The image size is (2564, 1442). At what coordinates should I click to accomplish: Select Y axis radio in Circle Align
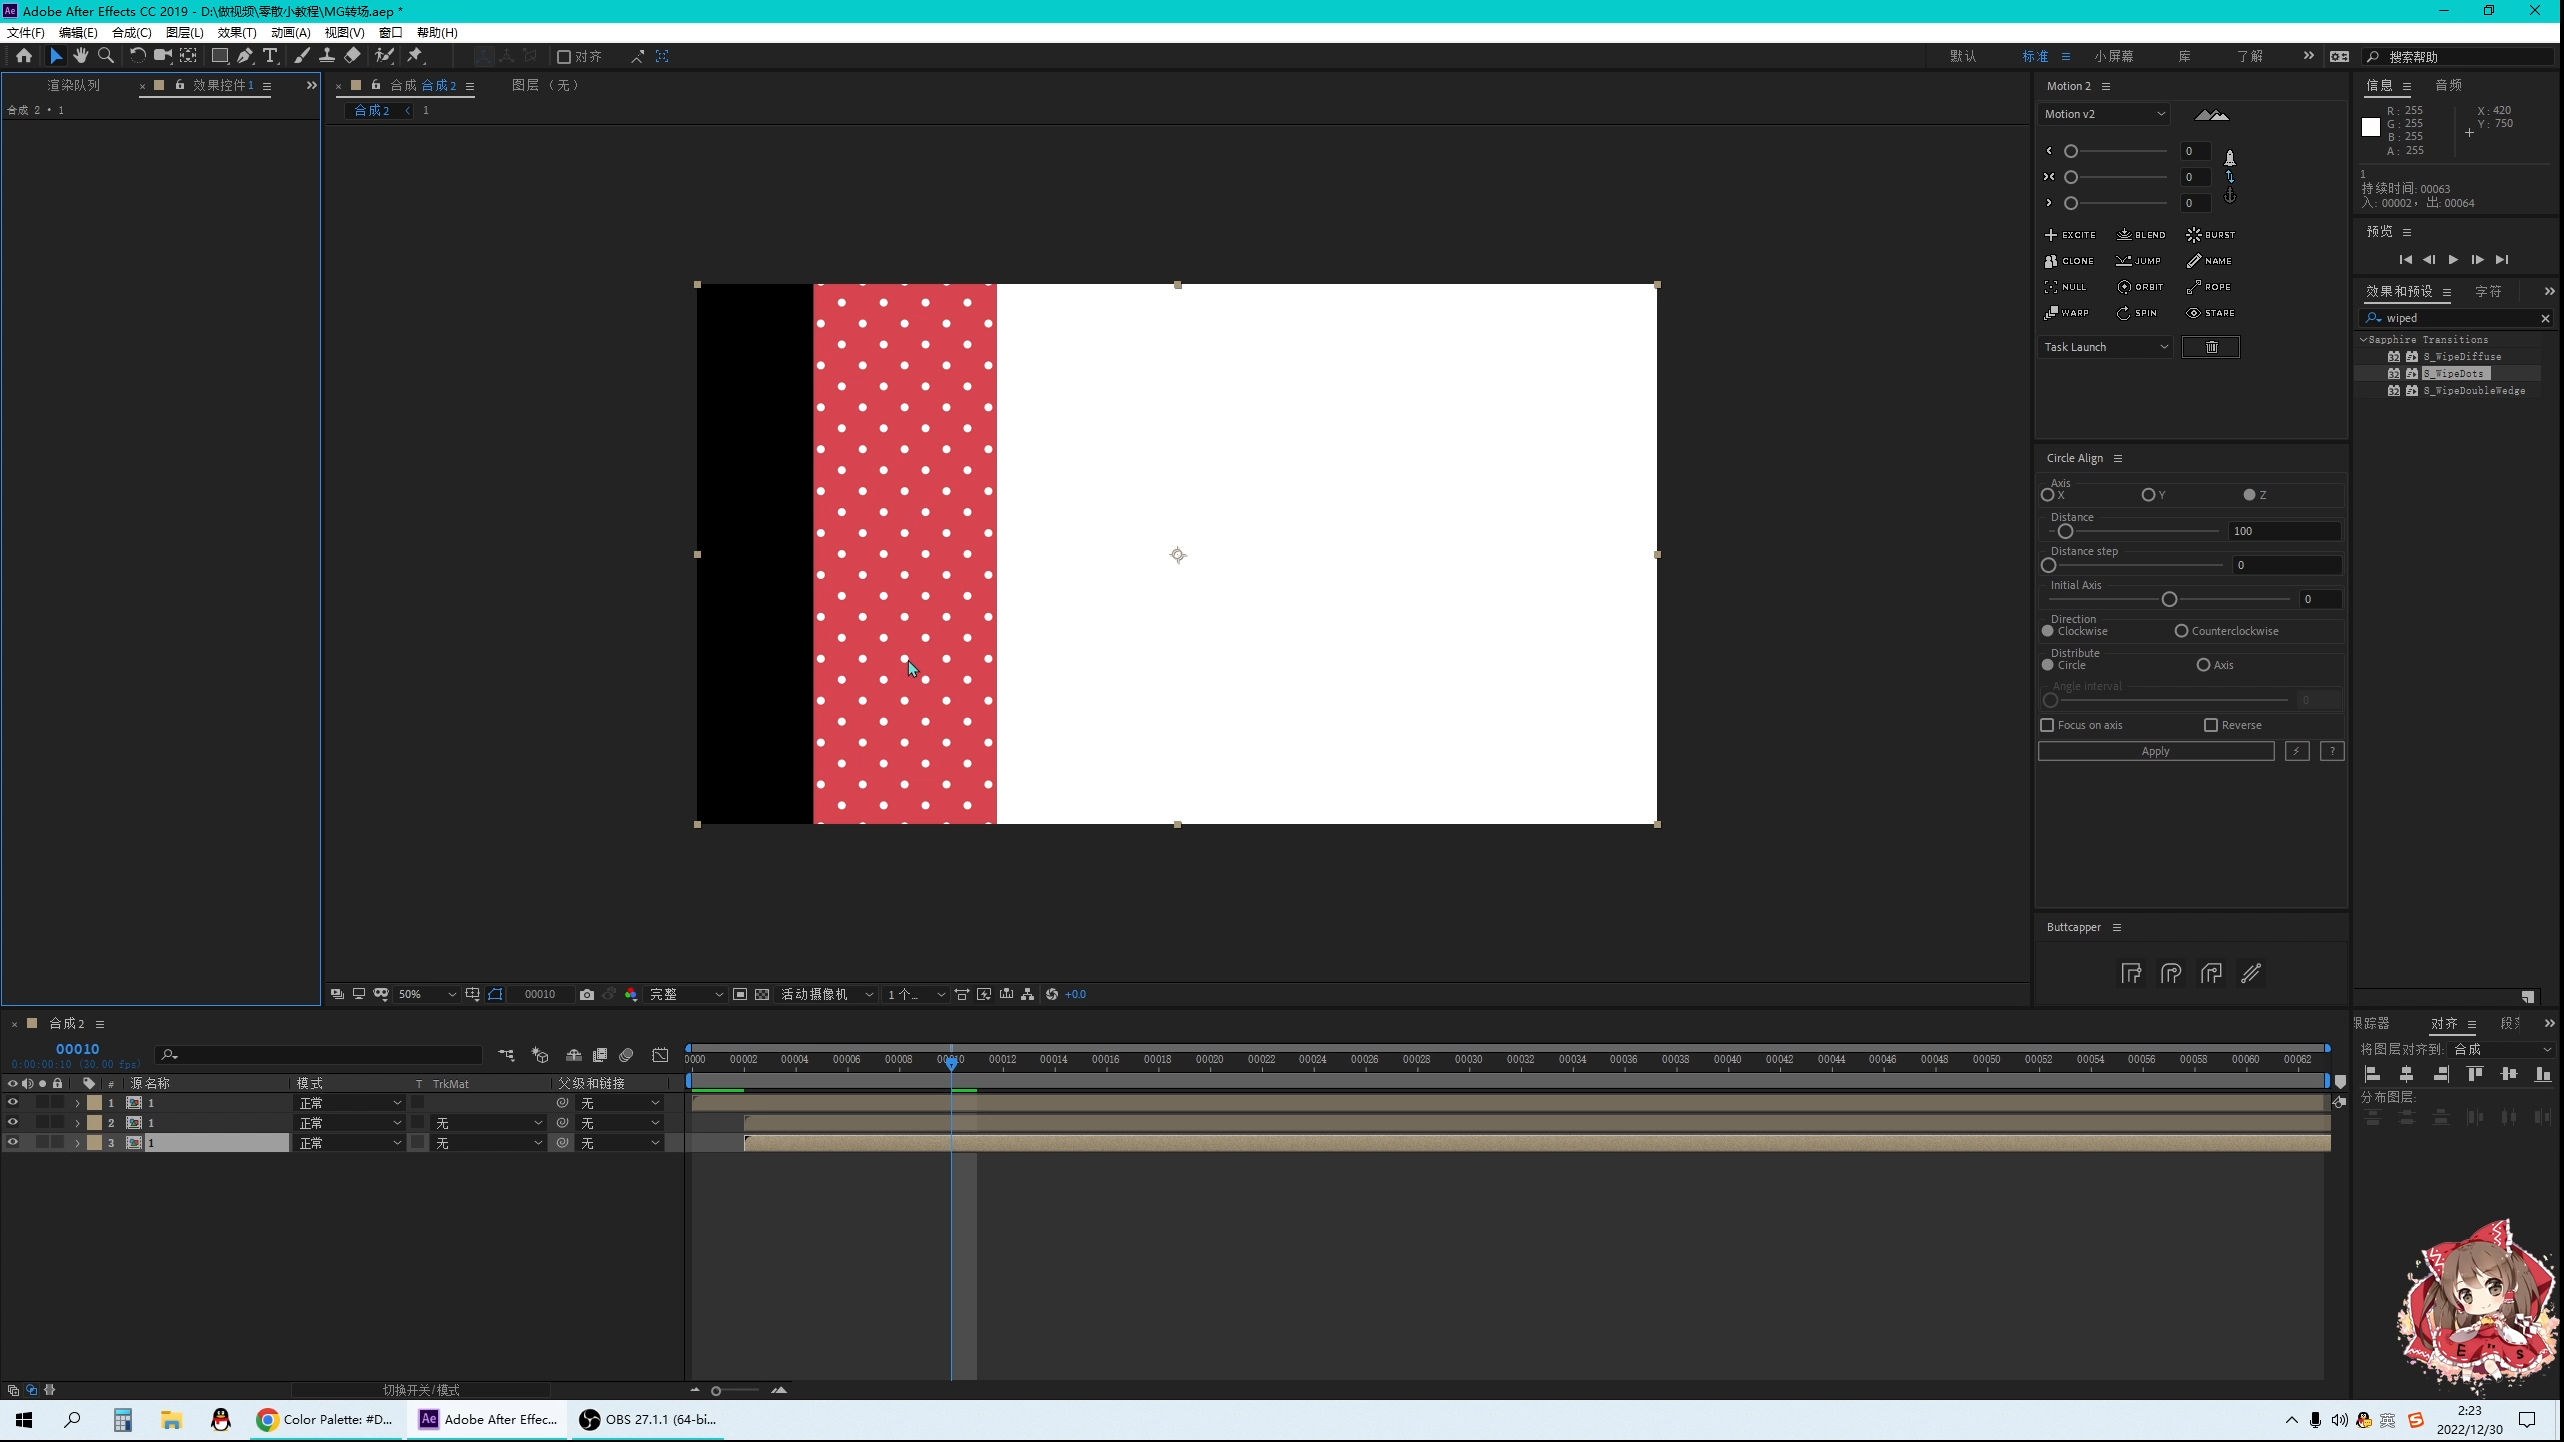(x=2148, y=495)
